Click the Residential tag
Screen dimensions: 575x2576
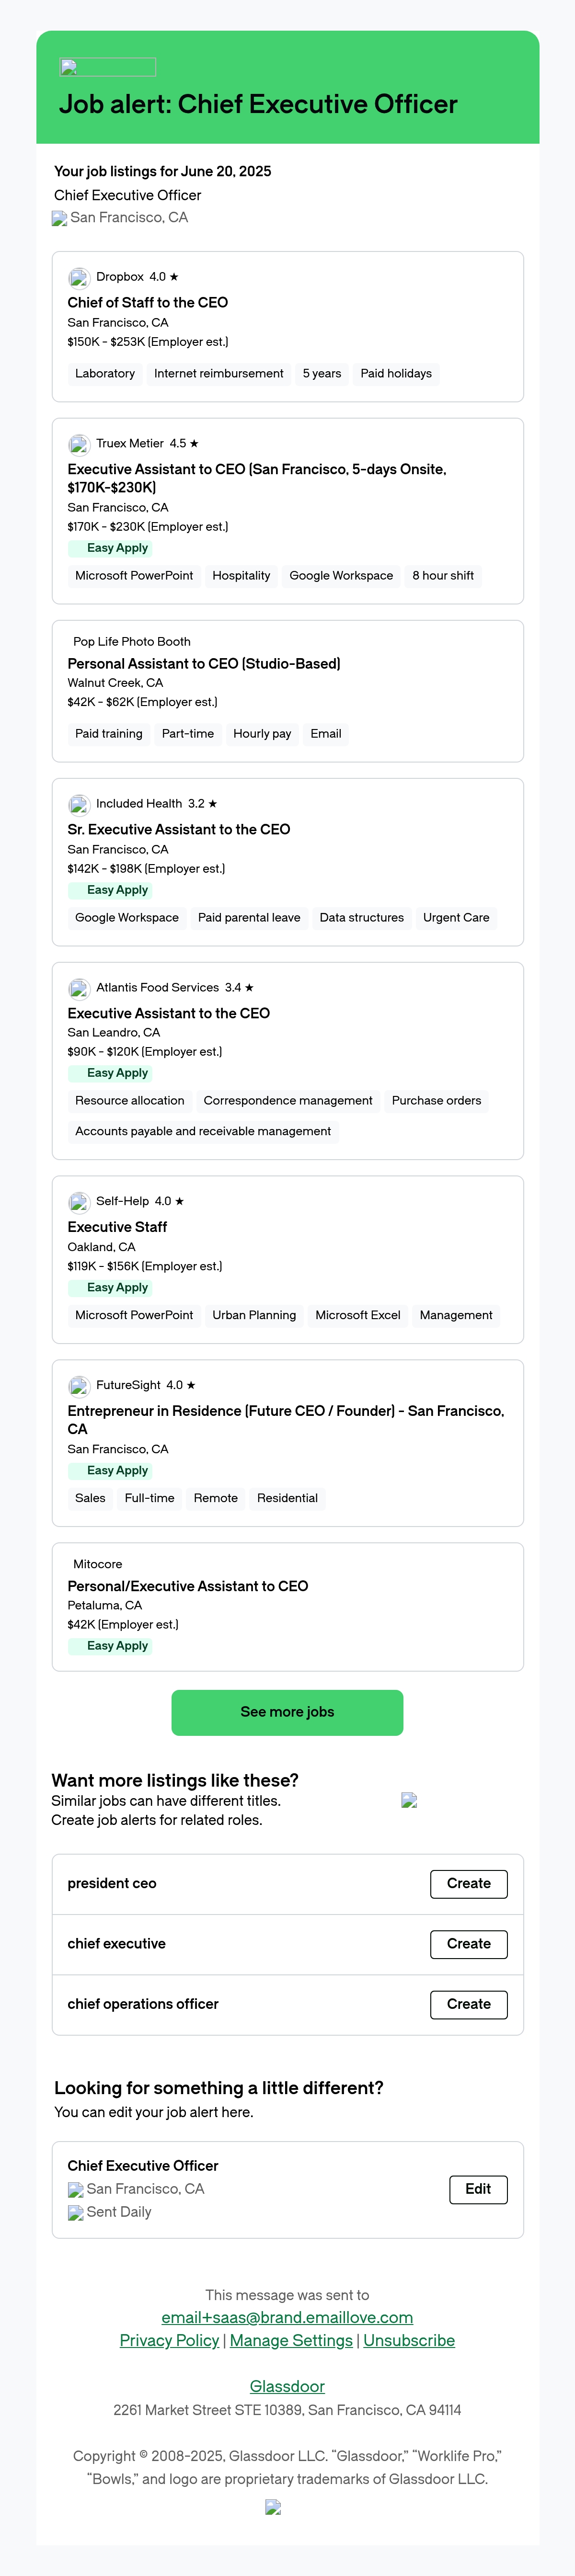click(287, 1499)
